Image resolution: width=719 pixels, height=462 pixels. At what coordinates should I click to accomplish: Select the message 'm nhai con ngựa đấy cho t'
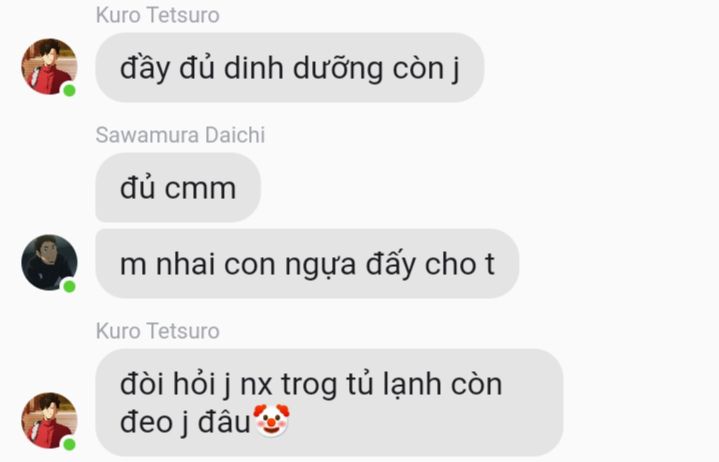(307, 264)
